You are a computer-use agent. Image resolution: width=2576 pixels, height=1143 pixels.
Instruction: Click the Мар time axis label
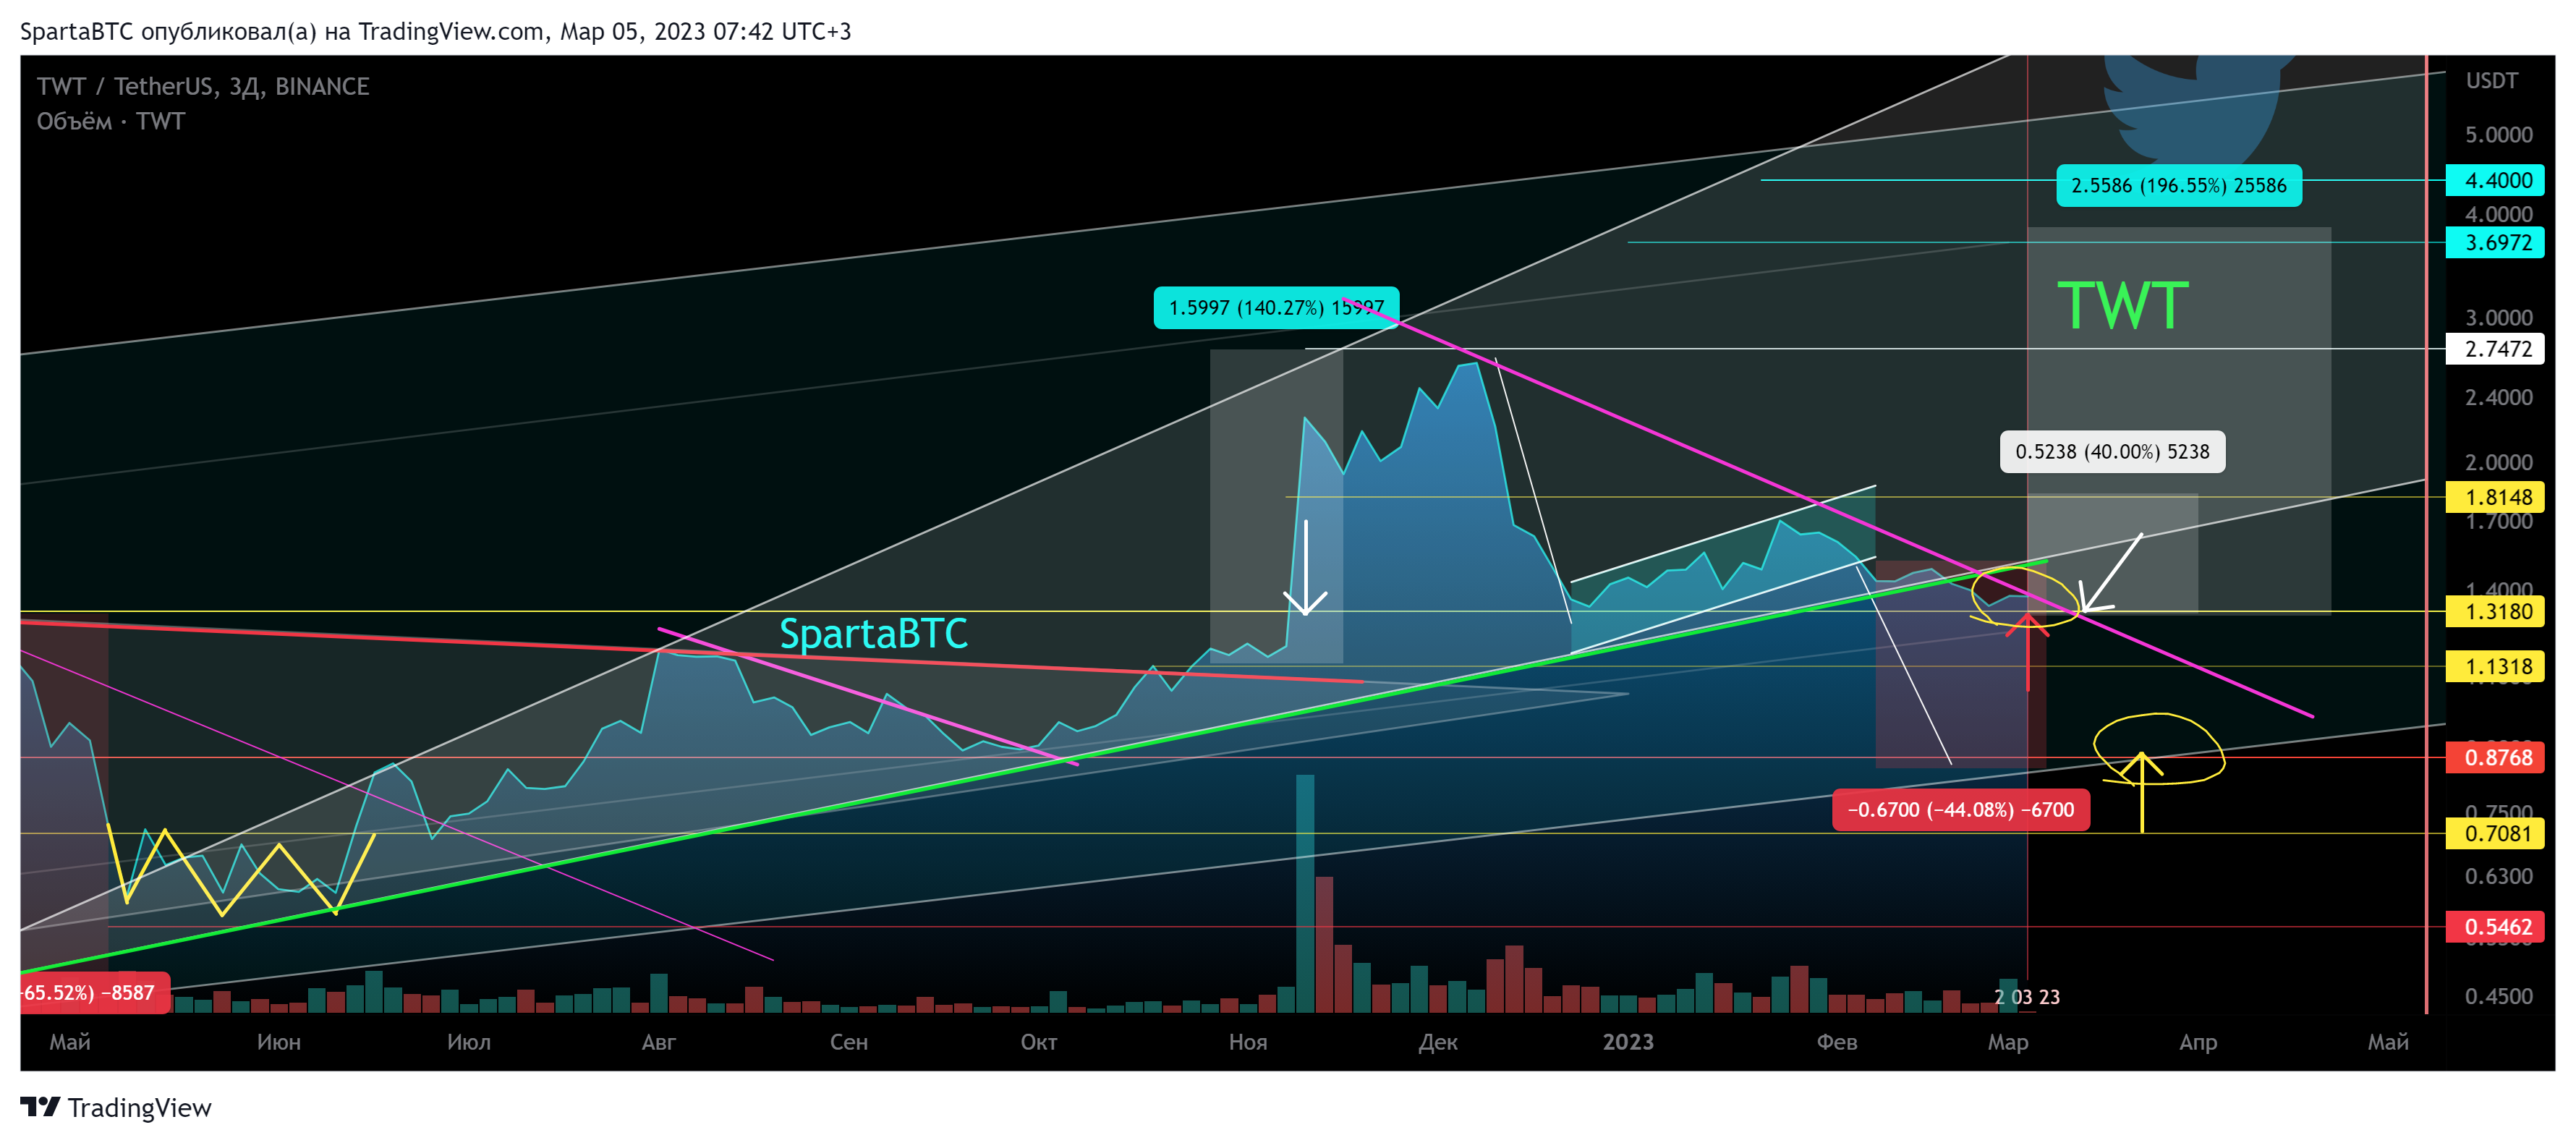click(2007, 1042)
